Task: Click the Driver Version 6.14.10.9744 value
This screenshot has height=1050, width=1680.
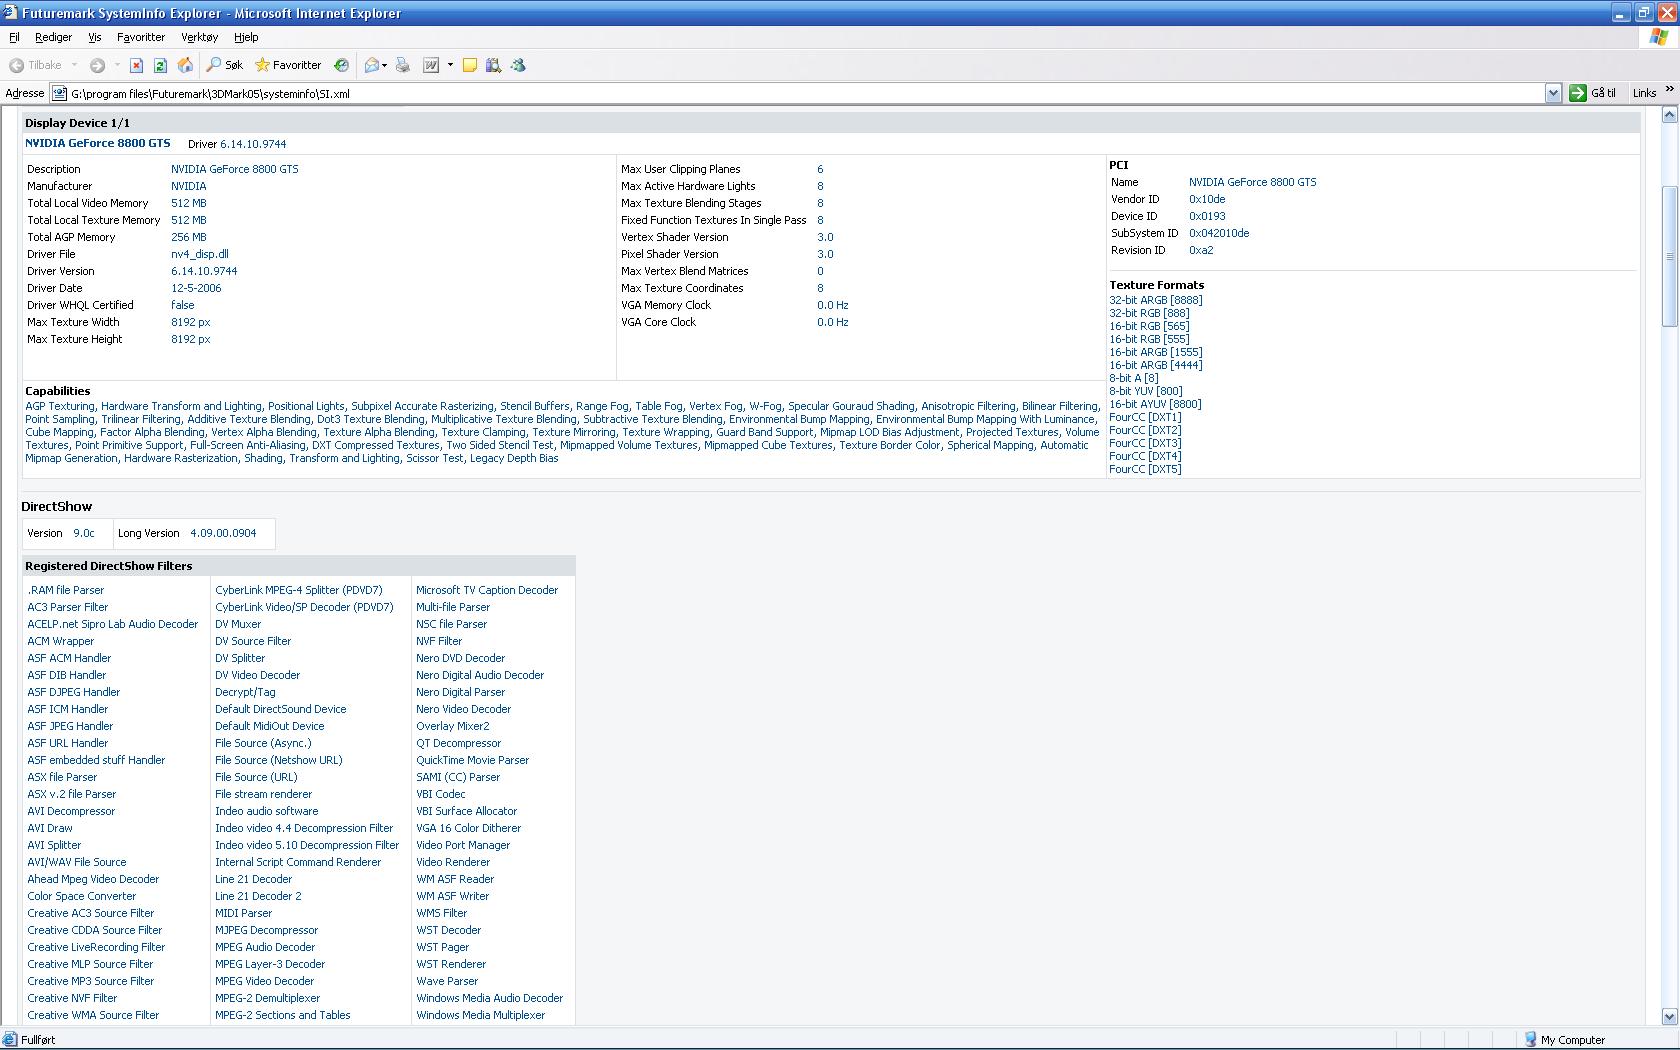Action: [x=204, y=271]
